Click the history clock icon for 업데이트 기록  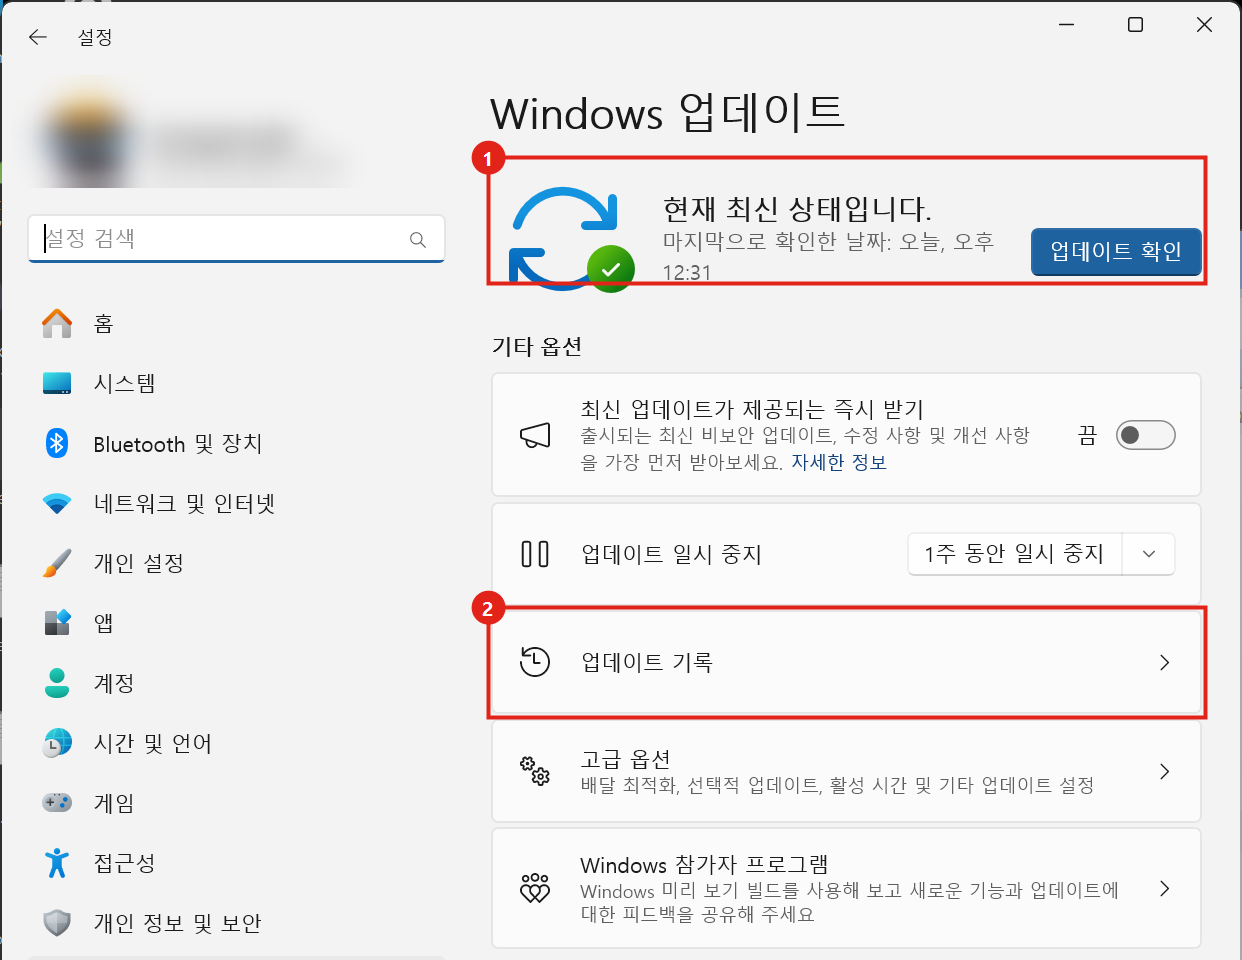(x=535, y=662)
